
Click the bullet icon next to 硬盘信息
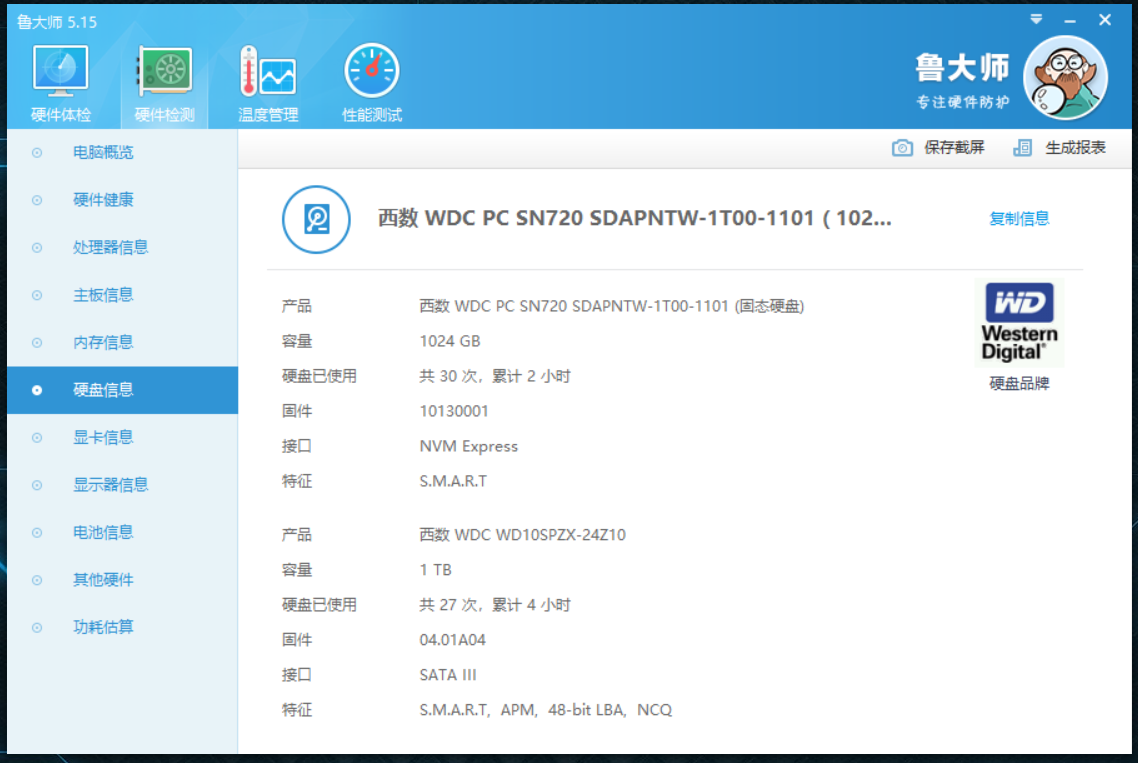coord(37,390)
